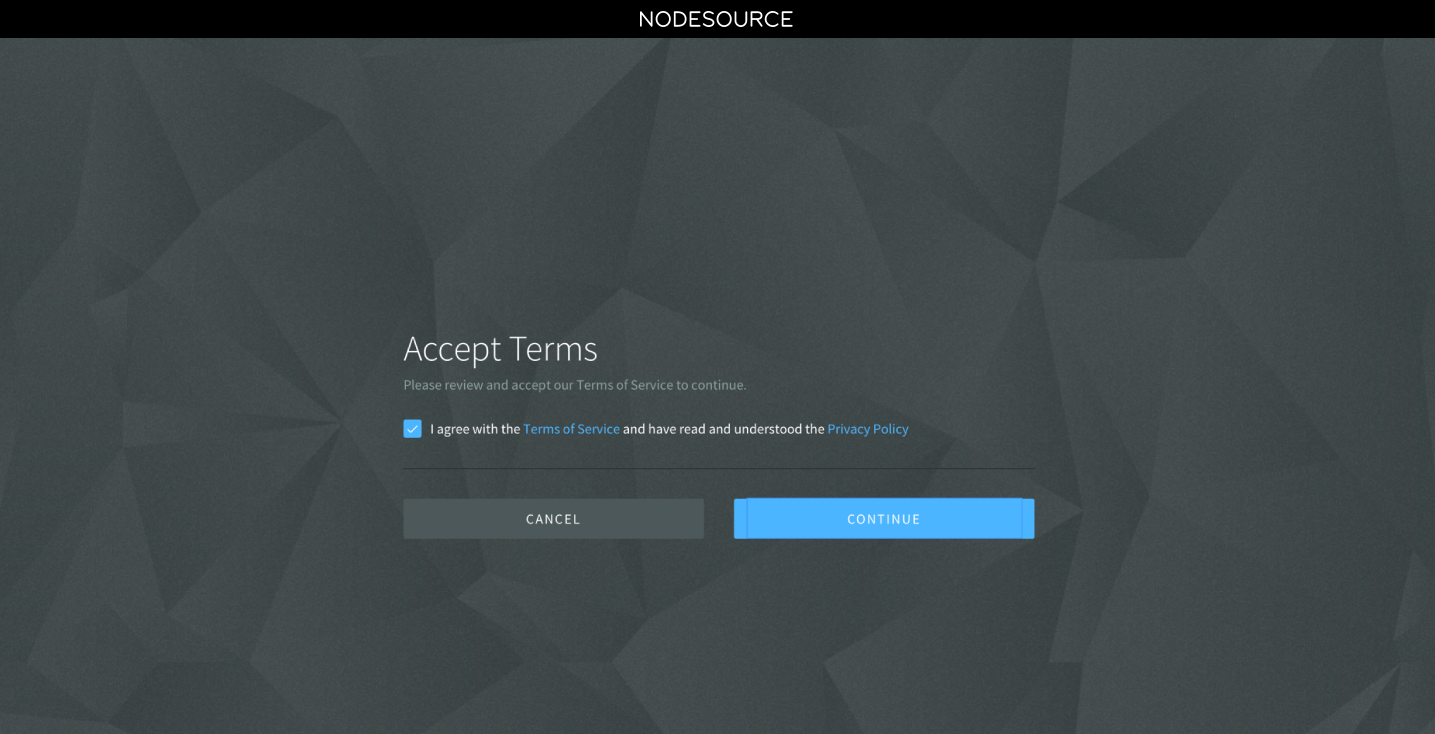Image resolution: width=1435 pixels, height=734 pixels.
Task: Uncheck the agree with Terms checkbox
Action: (x=412, y=429)
